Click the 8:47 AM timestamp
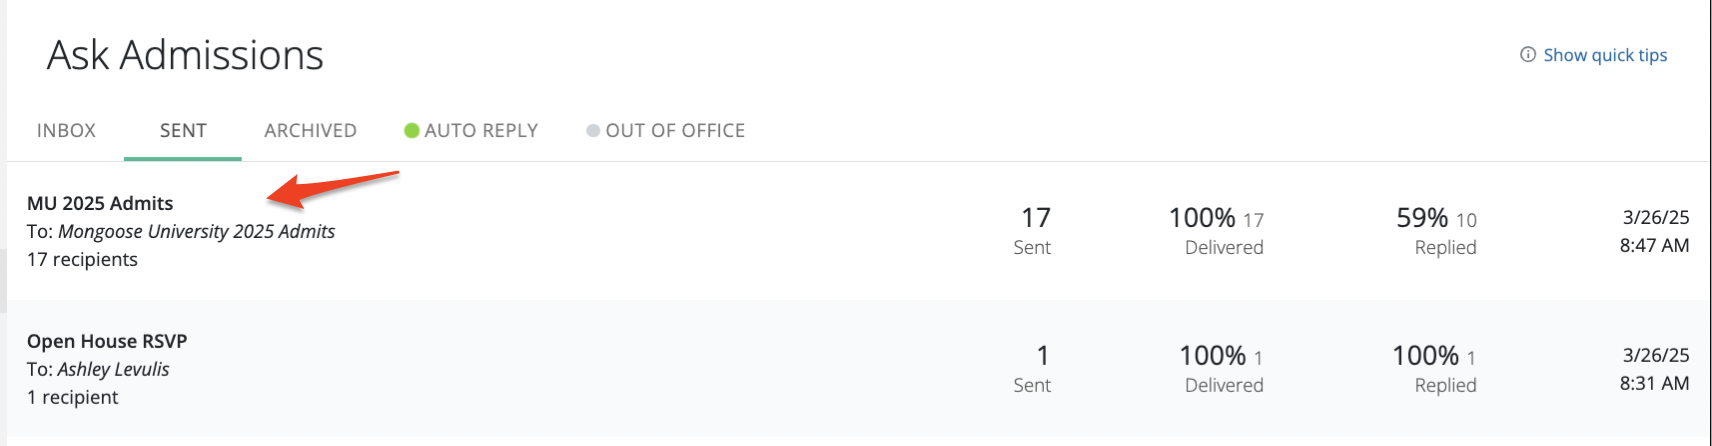Viewport: 1712px width, 446px height. tap(1654, 245)
